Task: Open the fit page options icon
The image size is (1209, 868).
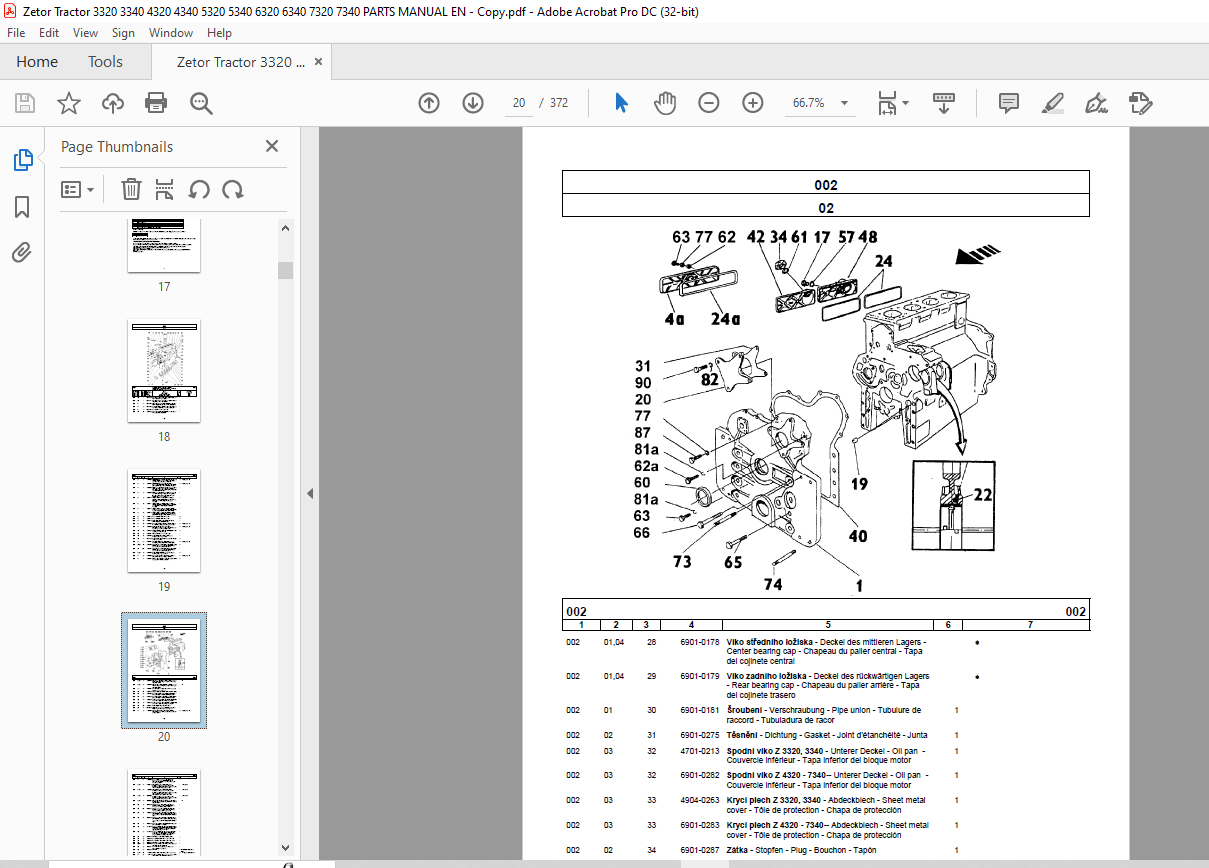Action: tap(887, 103)
